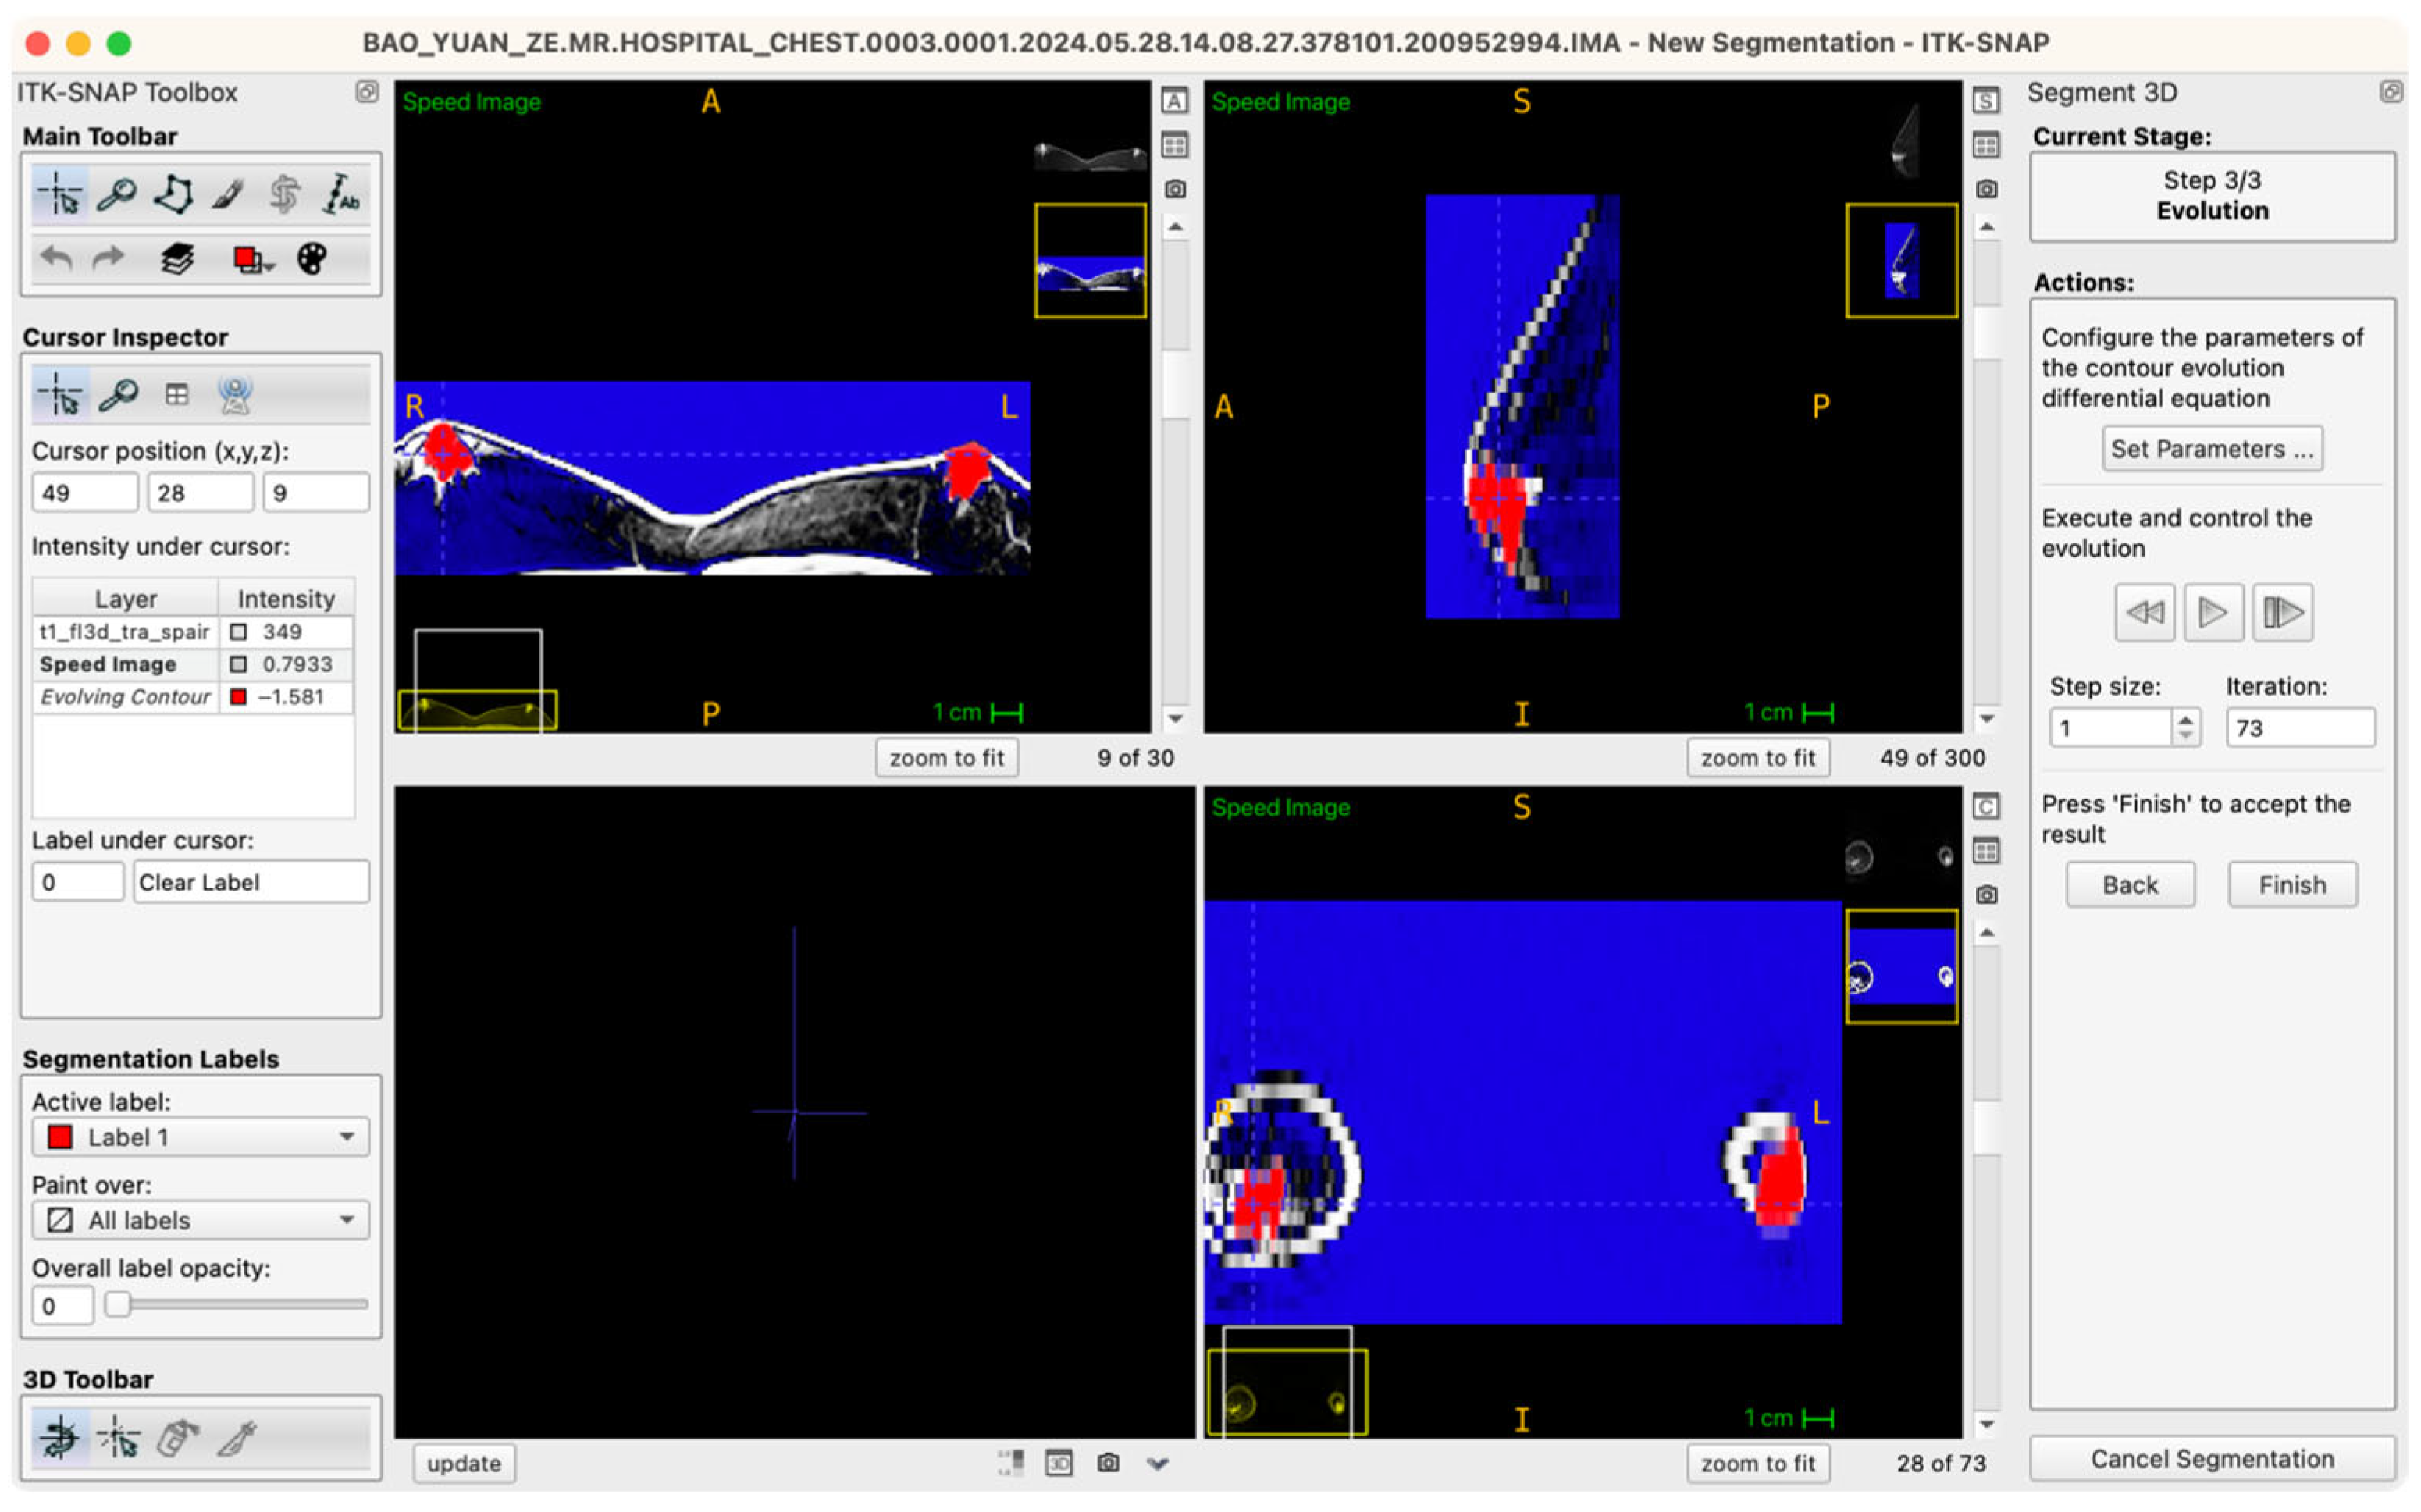Click the Set Parameters button

click(2211, 449)
